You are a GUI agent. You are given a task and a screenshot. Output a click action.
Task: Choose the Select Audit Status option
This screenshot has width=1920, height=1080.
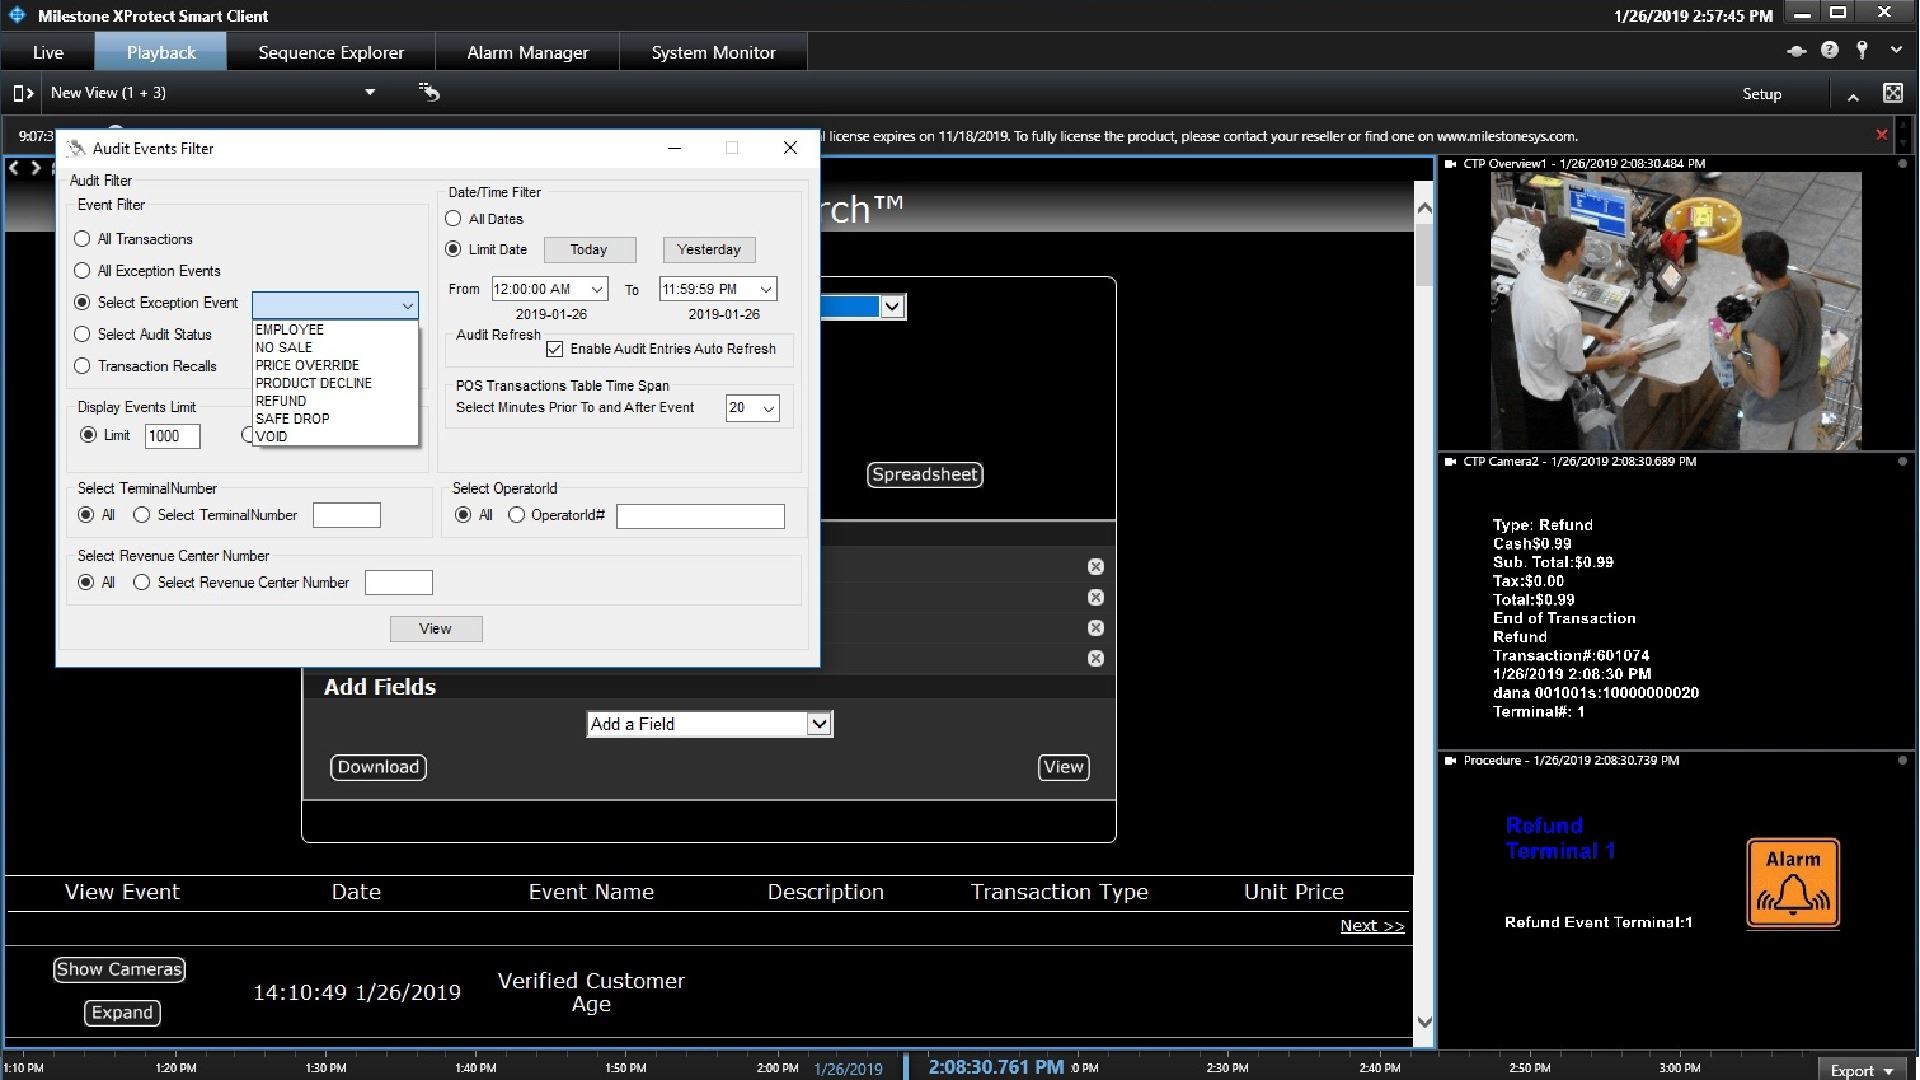(82, 335)
